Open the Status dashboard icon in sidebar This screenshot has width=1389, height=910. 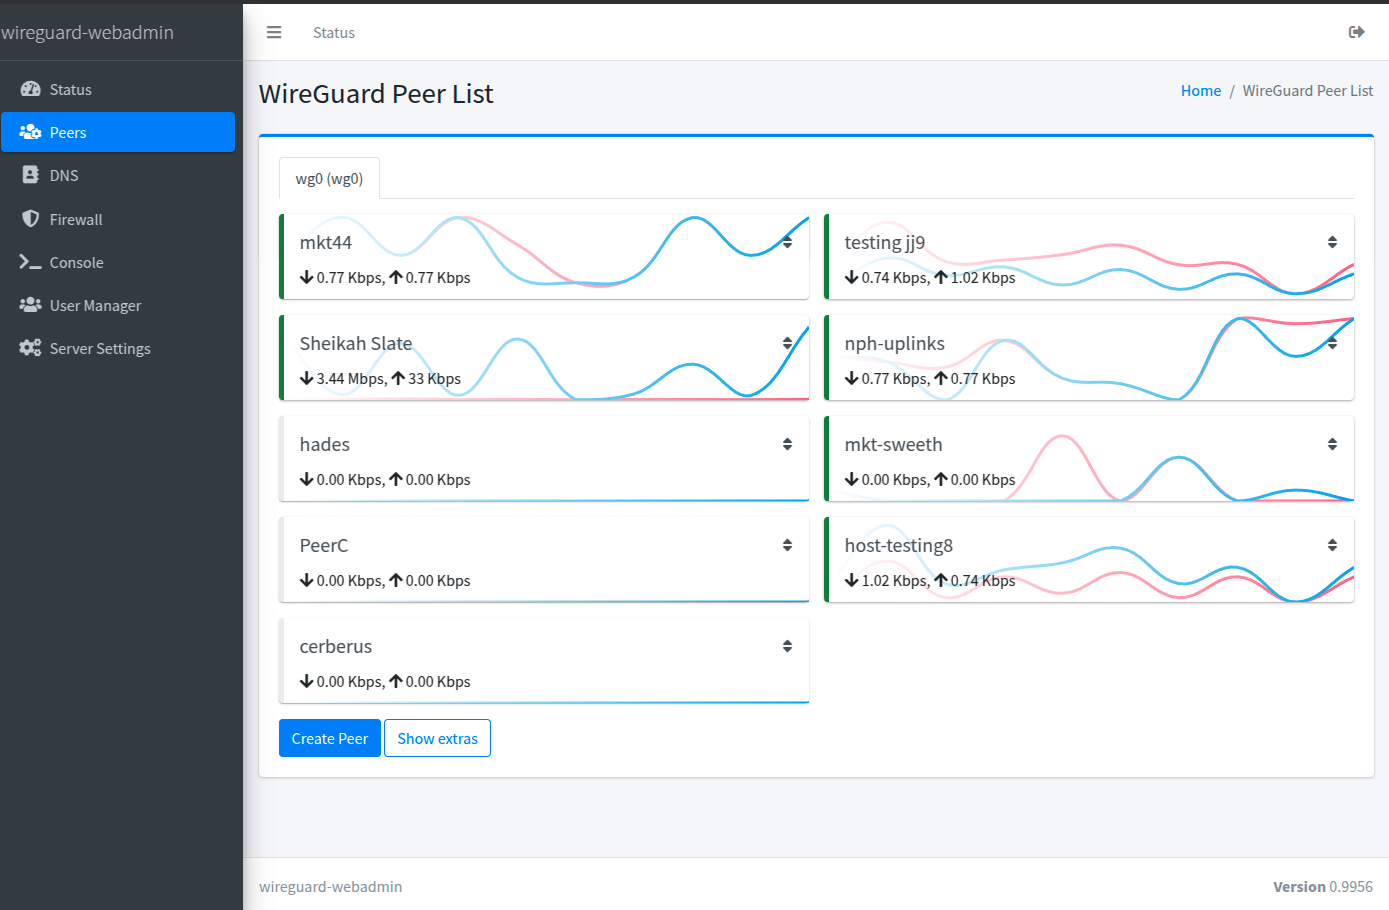(x=30, y=89)
